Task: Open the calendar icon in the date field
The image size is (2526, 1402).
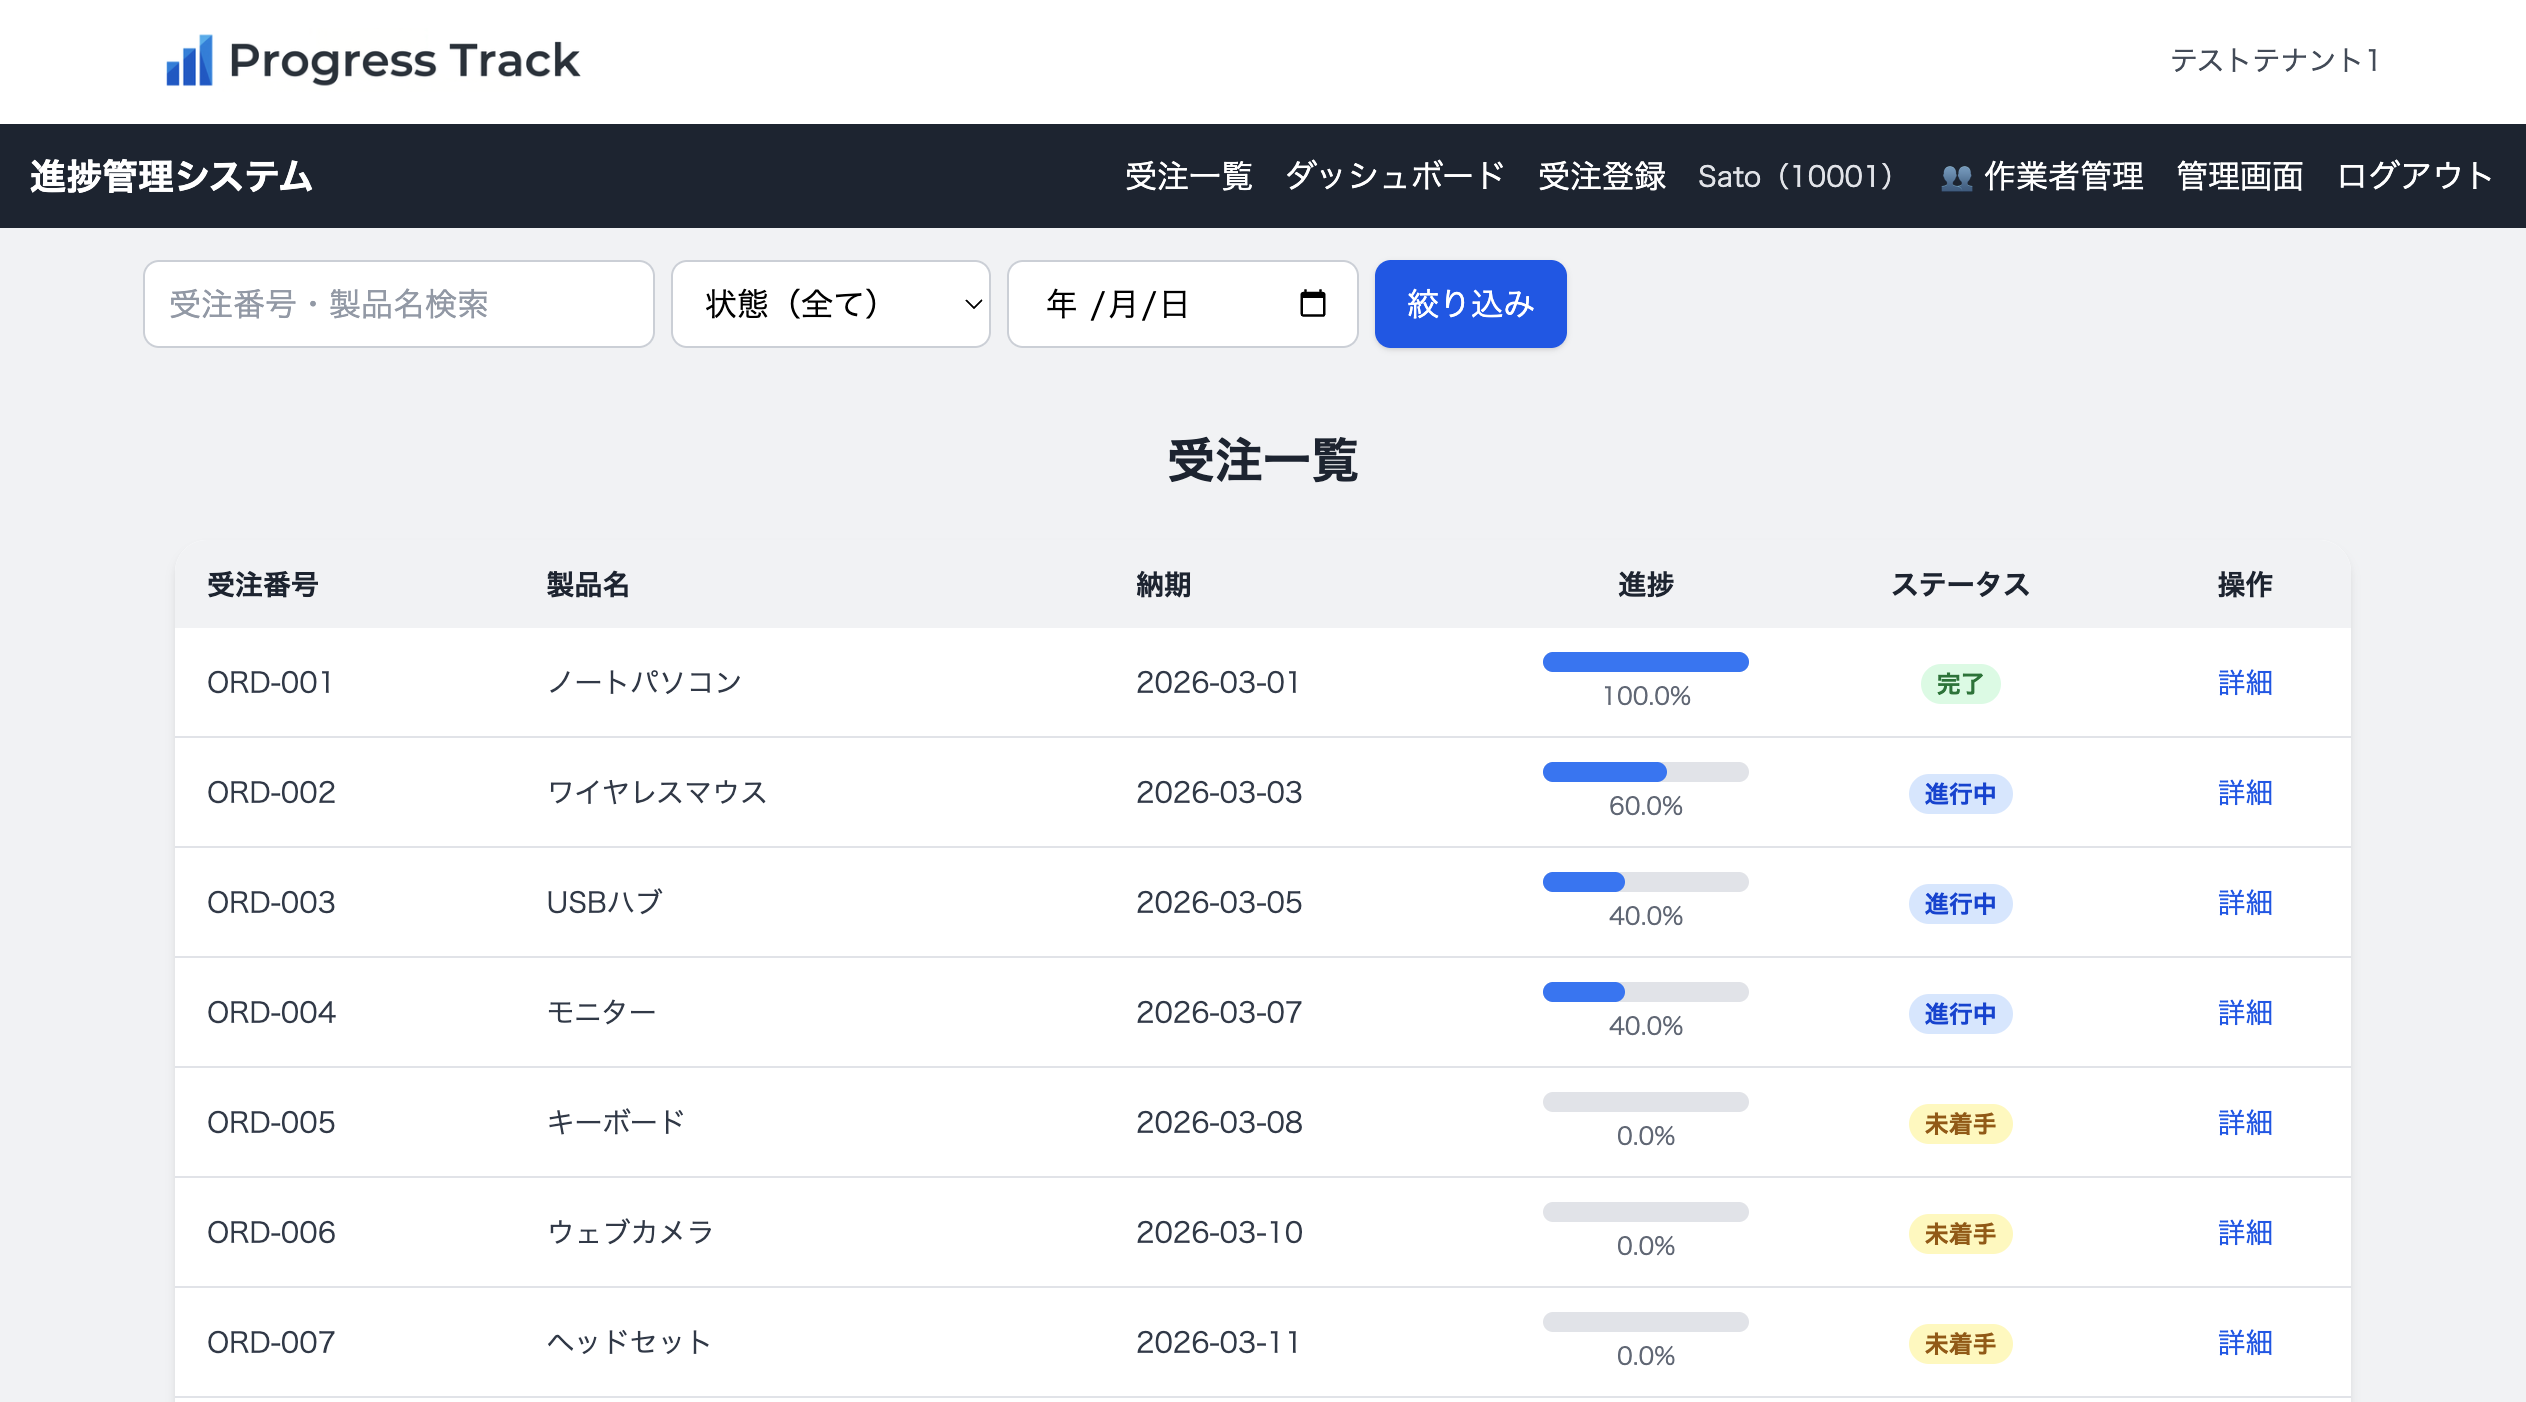Action: click(1311, 303)
